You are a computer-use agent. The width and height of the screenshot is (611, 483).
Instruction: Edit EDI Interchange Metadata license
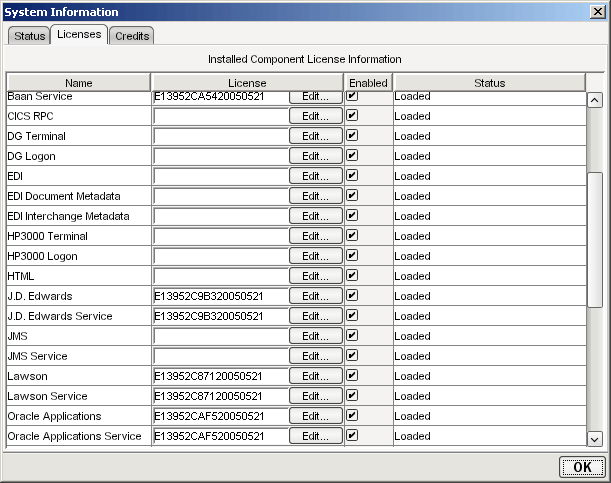316,216
